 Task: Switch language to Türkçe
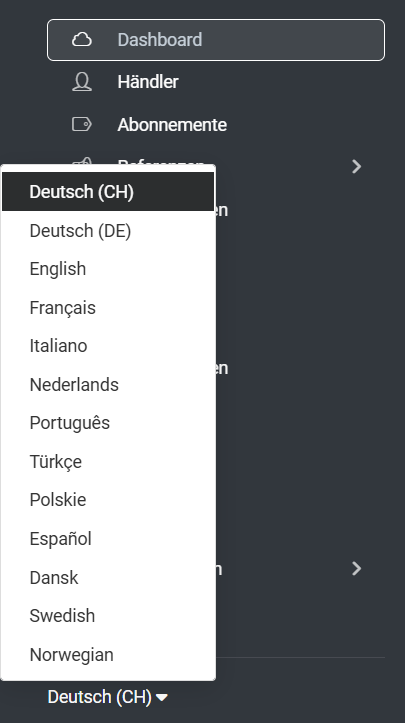point(108,462)
